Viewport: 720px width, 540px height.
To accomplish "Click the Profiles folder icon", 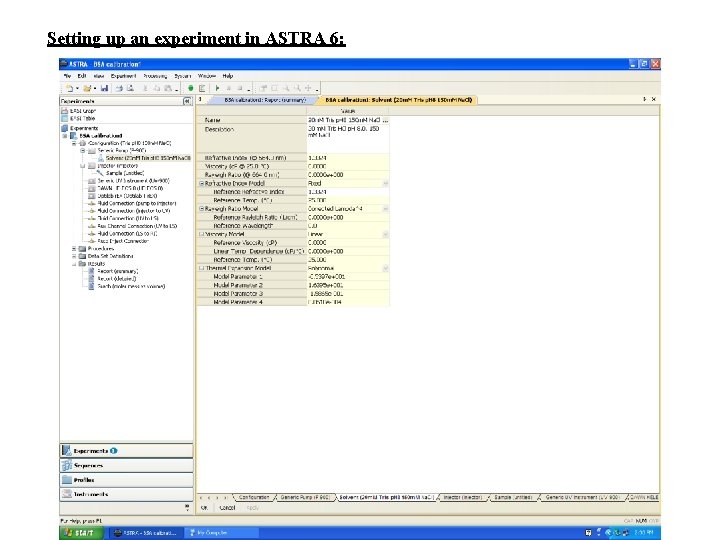I will [67, 479].
